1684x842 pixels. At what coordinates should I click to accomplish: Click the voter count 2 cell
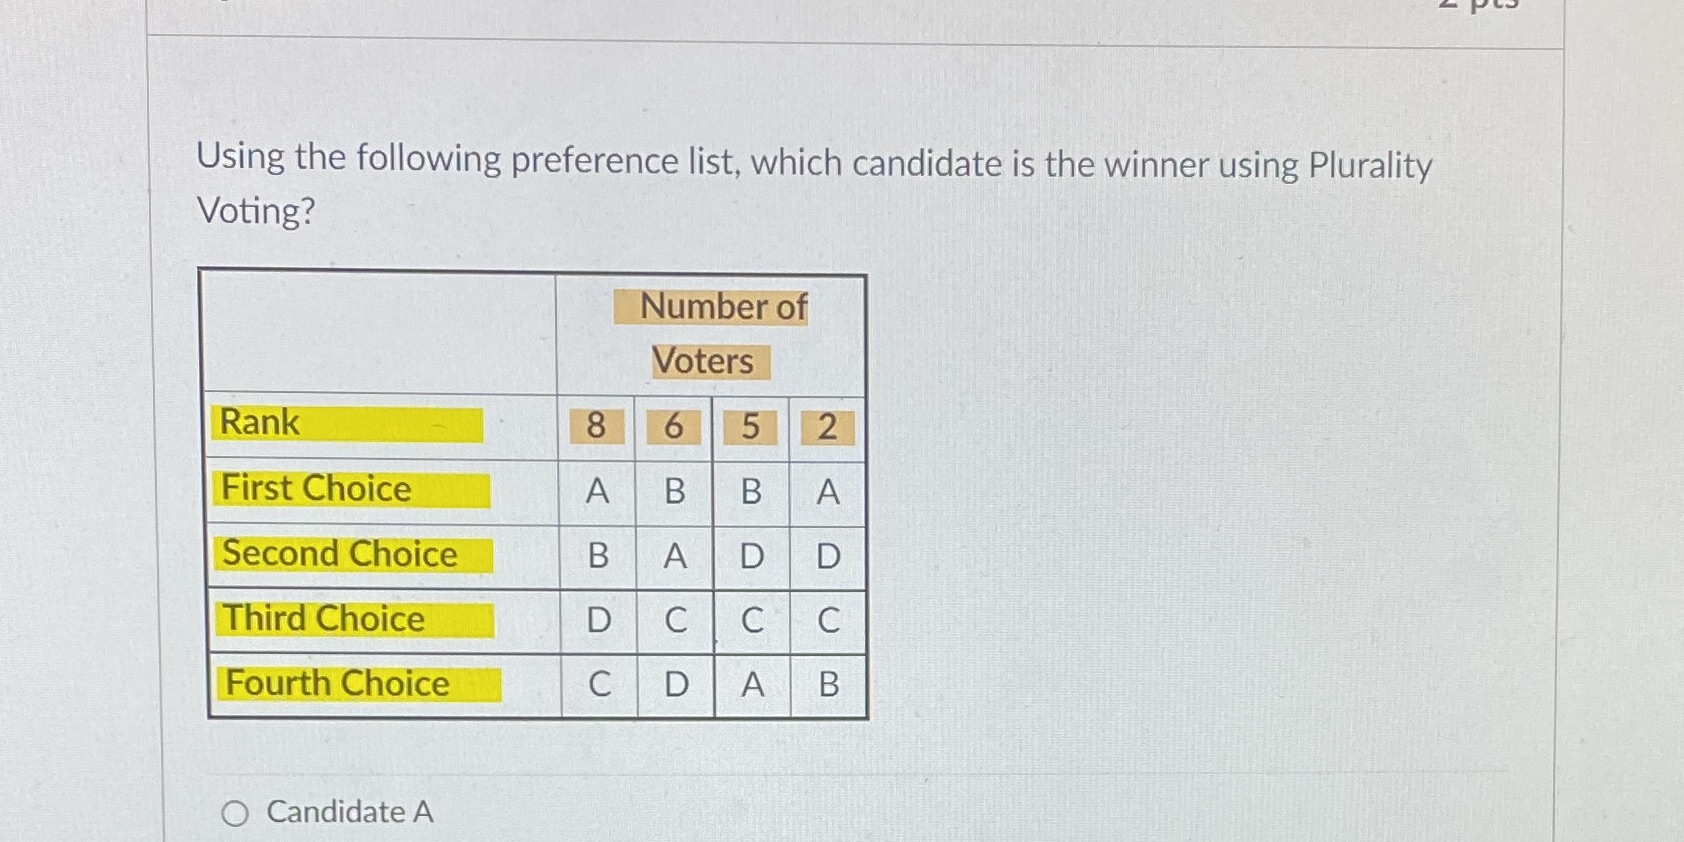(826, 427)
